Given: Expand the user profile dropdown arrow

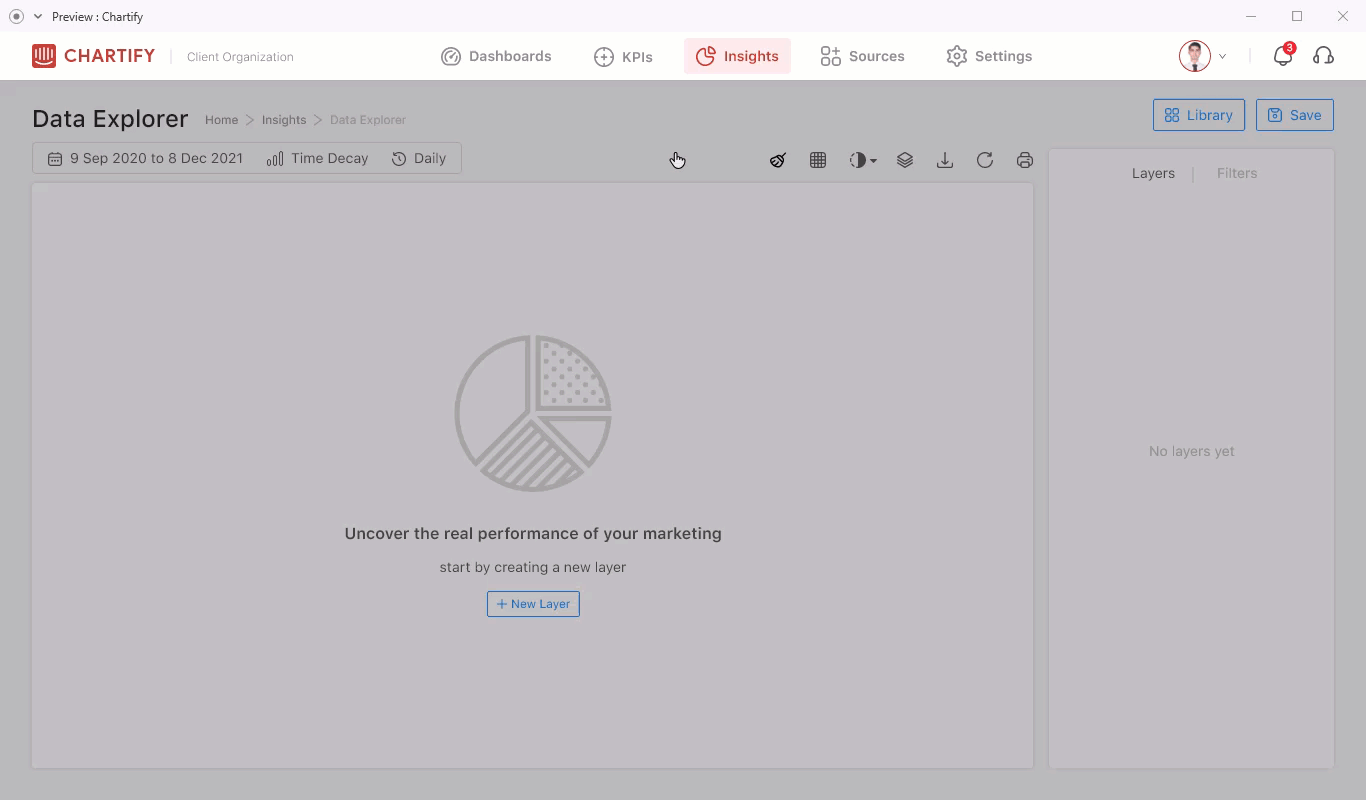Looking at the screenshot, I should click(x=1222, y=57).
